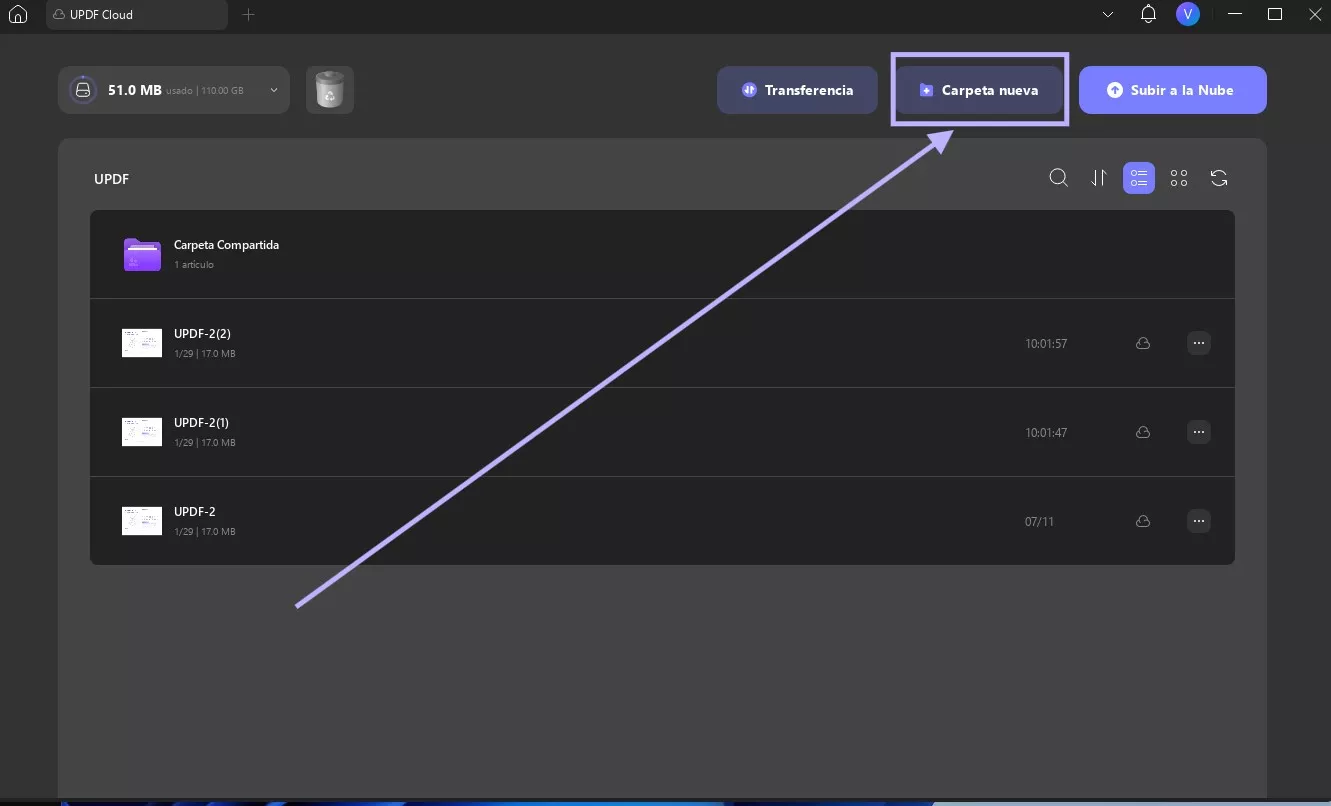This screenshot has height=806, width=1331.
Task: Open more options for UPDF-2(2)
Action: pyautogui.click(x=1199, y=343)
